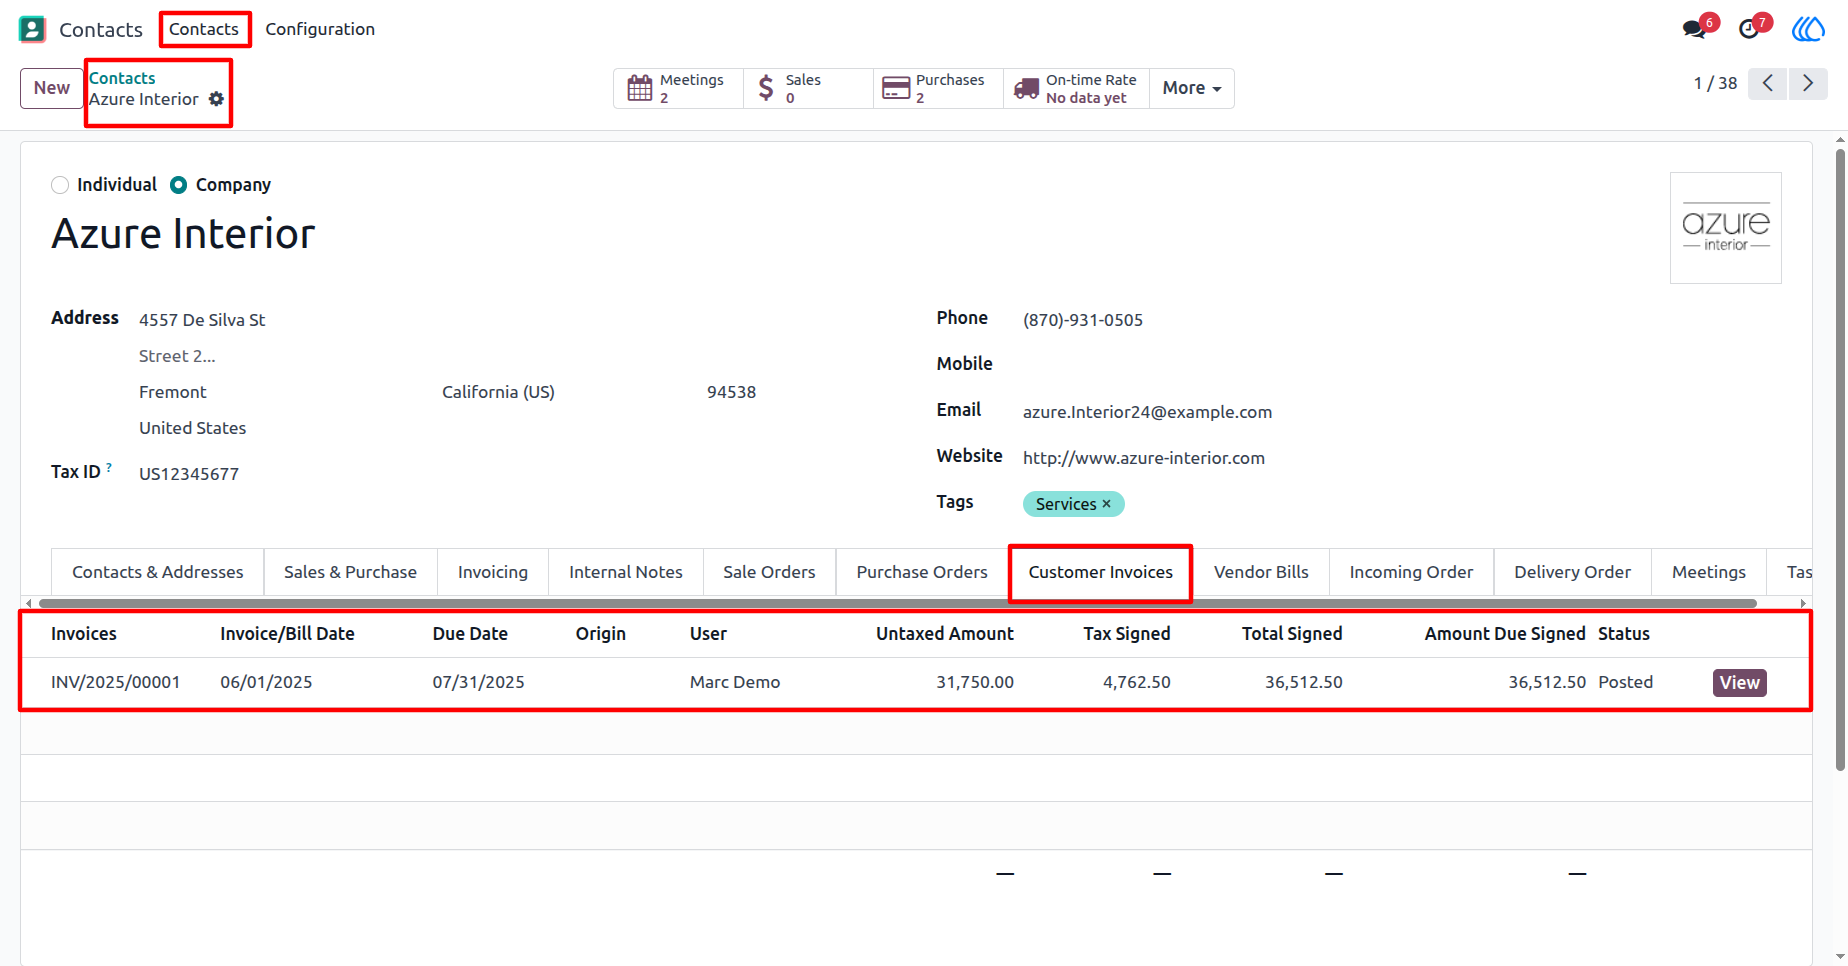Click the Tax ID help question mark
Screen dimensions: 1848x966
click(x=109, y=467)
